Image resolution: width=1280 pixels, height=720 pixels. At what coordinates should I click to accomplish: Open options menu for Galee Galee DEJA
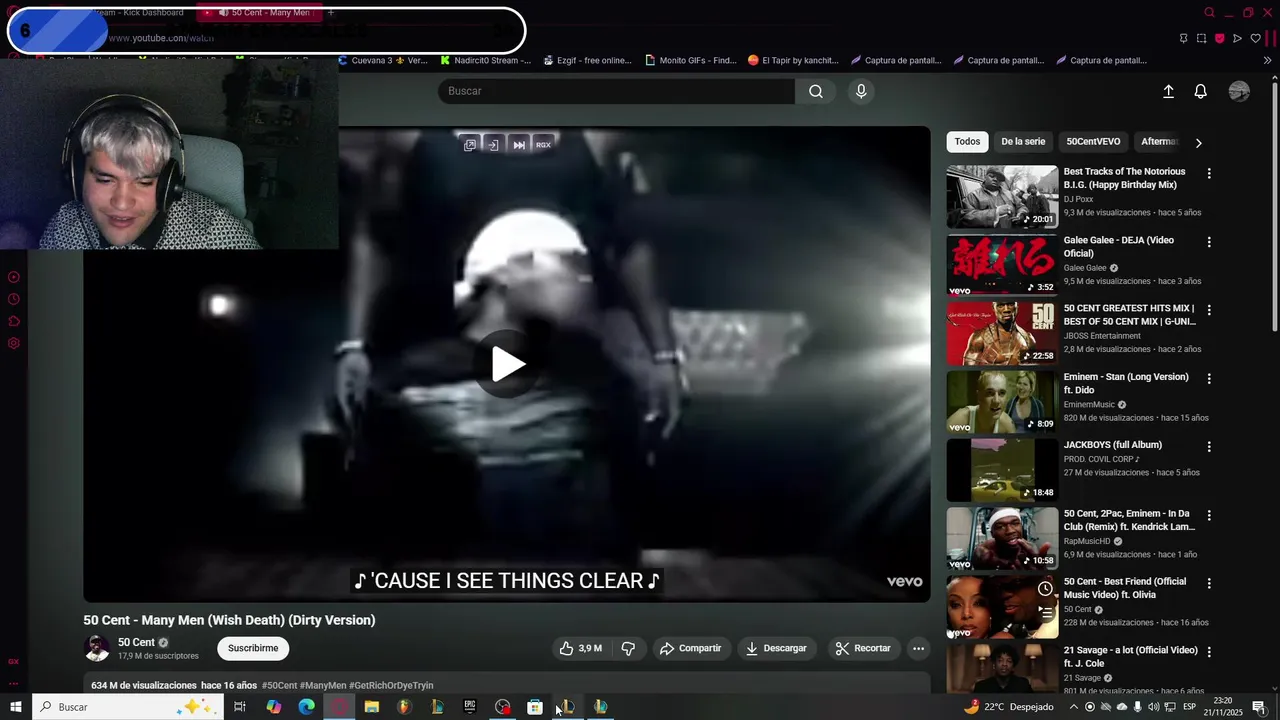coord(1209,242)
